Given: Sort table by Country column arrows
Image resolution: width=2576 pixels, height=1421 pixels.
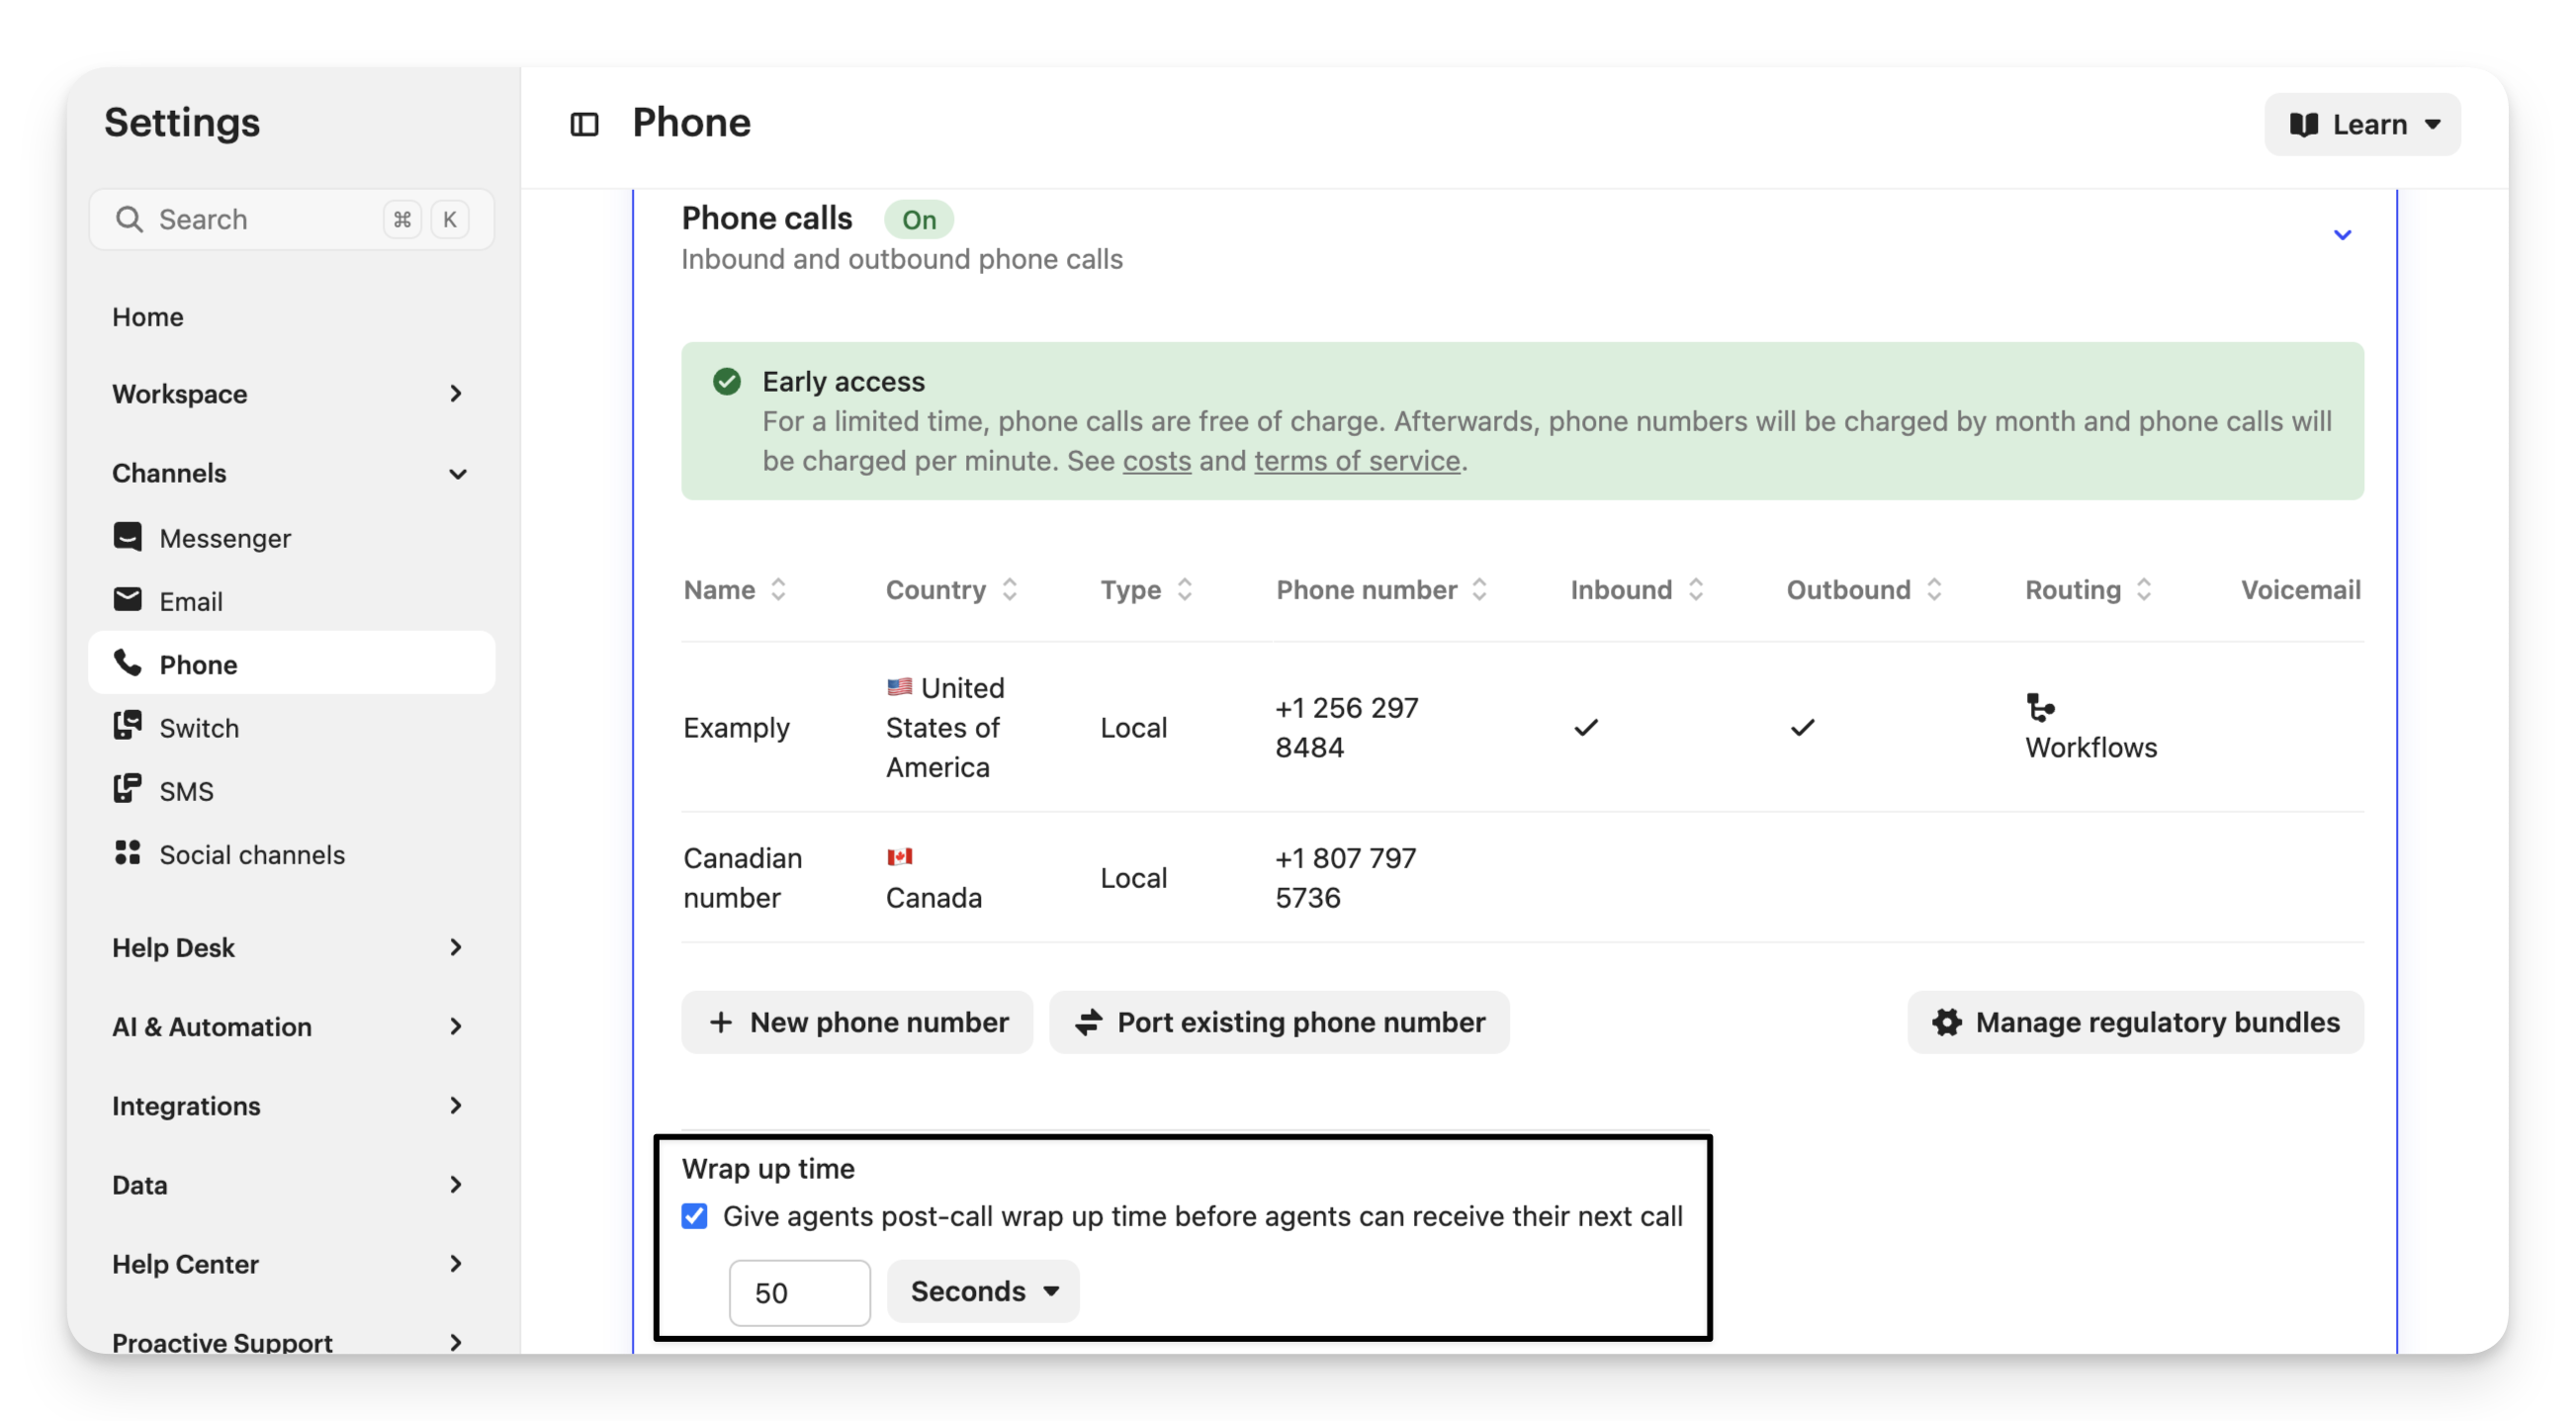Looking at the screenshot, I should tap(1009, 590).
